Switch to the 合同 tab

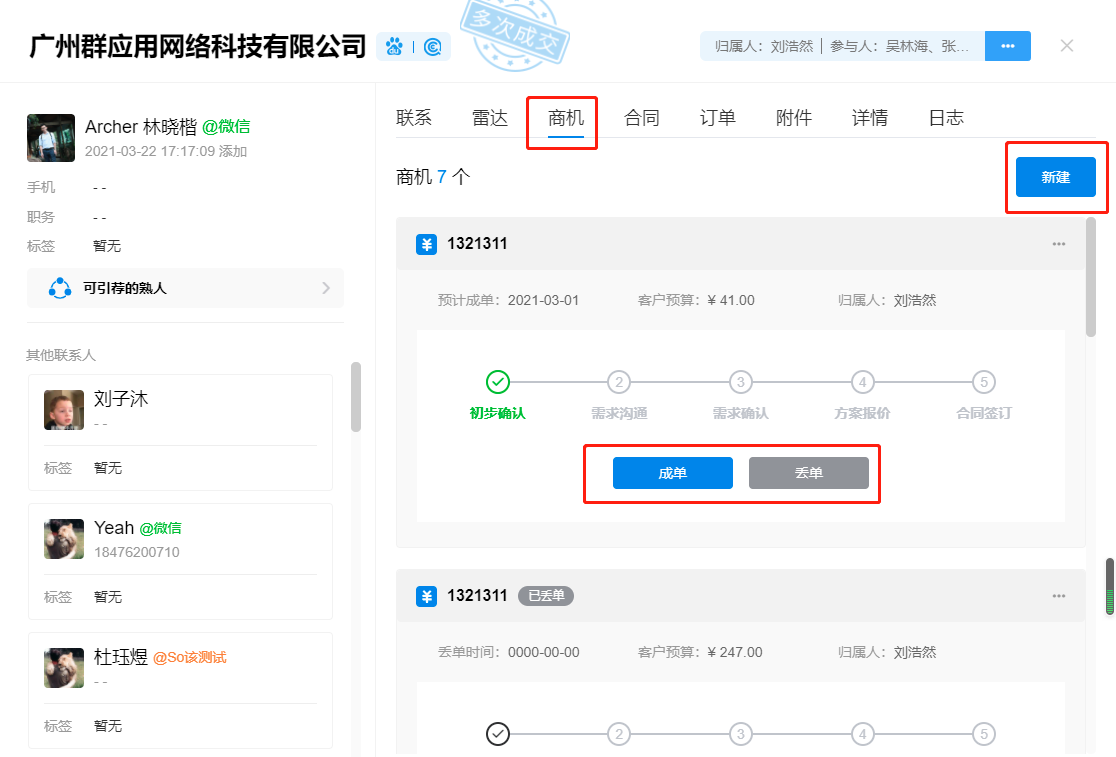642,118
